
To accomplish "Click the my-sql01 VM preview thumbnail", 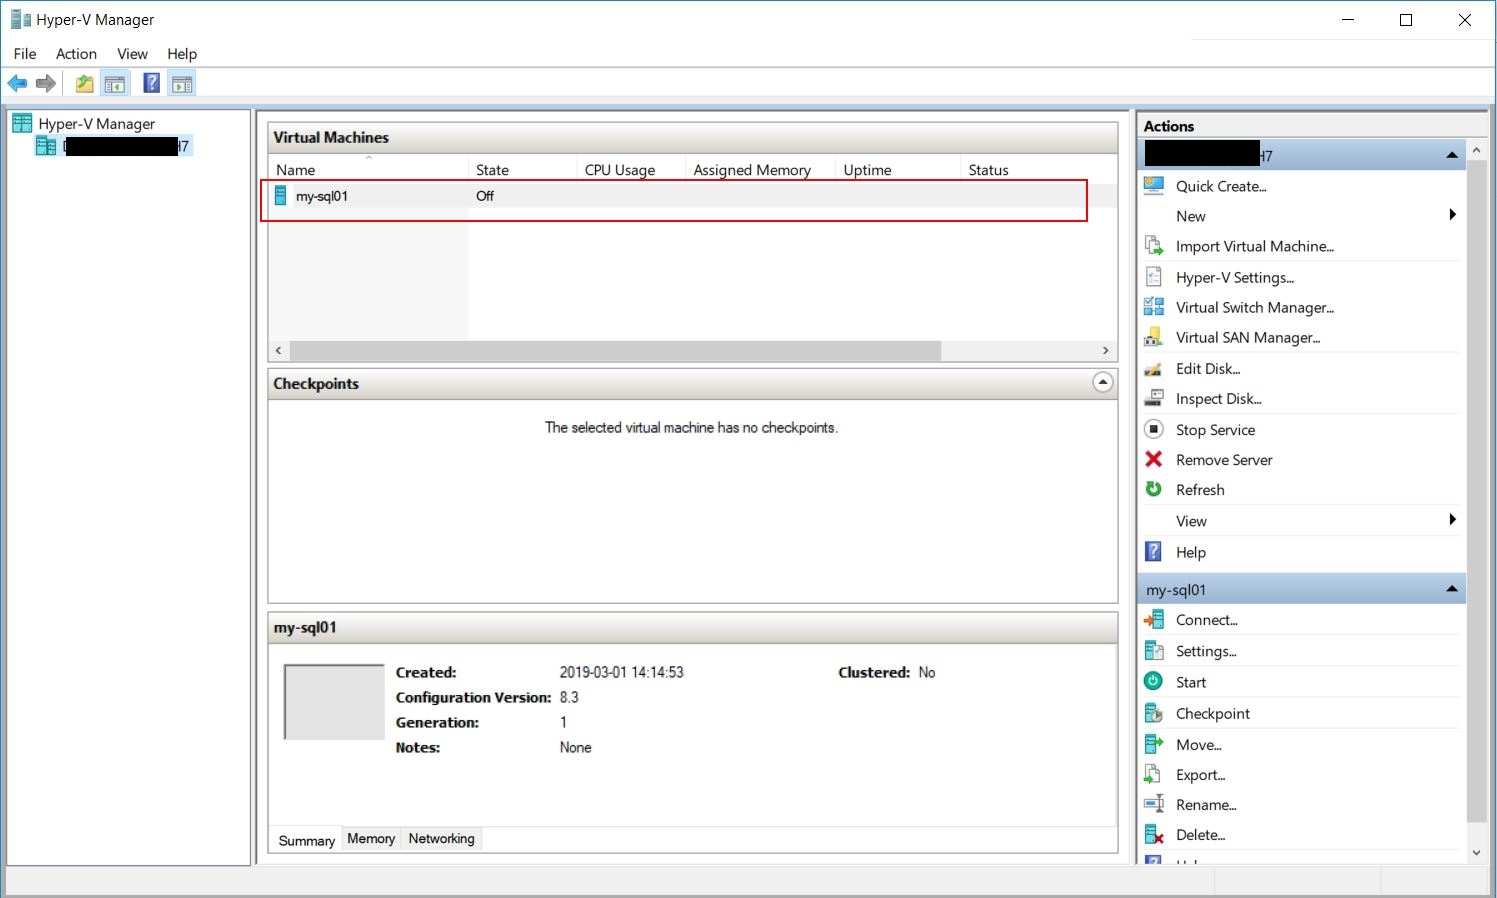I will (x=334, y=702).
